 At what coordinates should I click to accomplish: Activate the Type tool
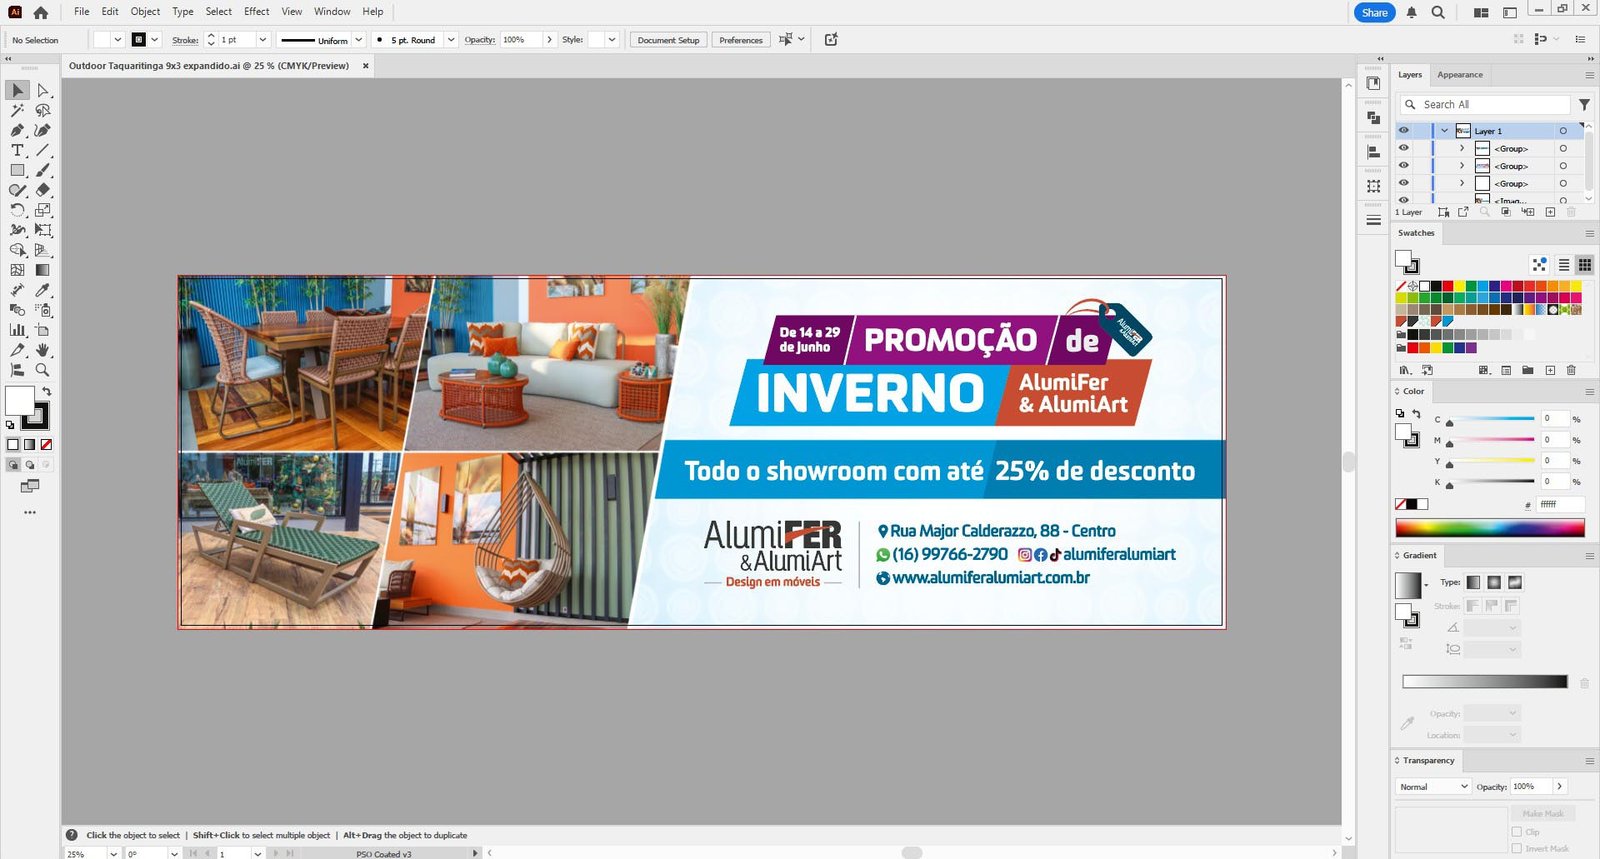[17, 150]
